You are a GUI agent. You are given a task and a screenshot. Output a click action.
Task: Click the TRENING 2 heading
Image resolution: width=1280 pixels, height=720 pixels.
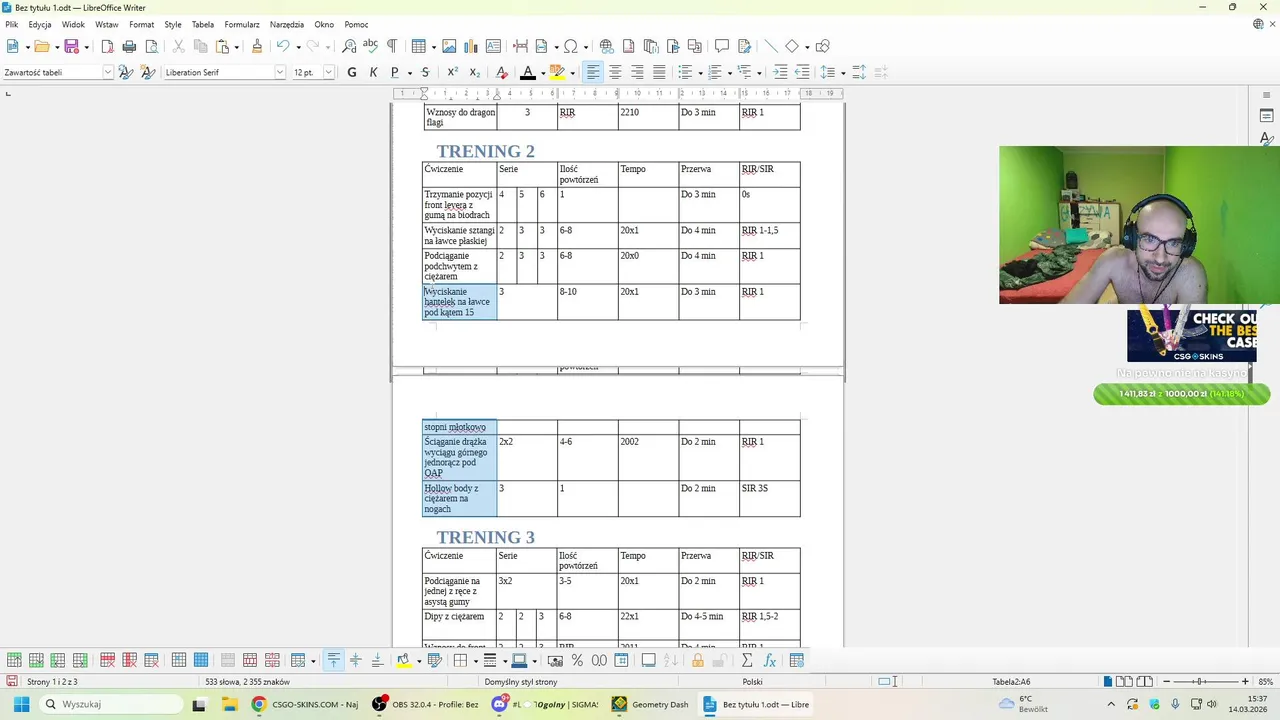[x=485, y=151]
